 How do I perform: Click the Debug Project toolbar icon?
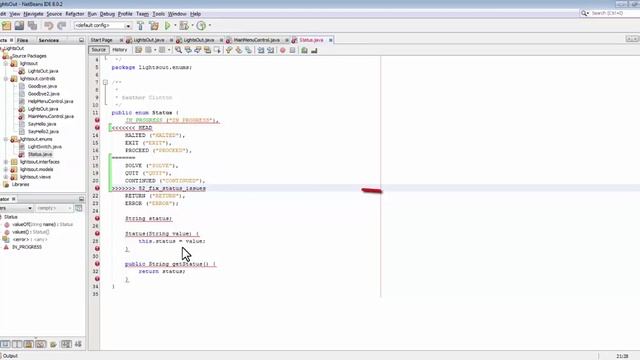[184, 26]
